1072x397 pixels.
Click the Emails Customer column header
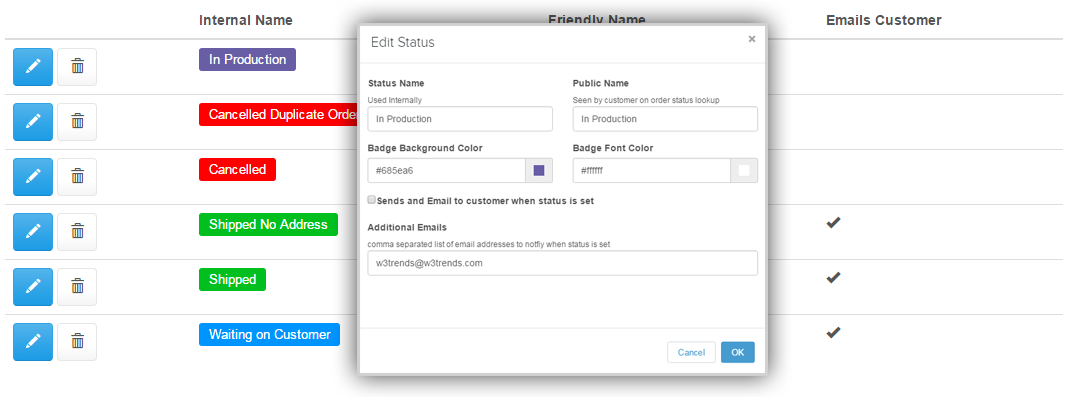883,20
